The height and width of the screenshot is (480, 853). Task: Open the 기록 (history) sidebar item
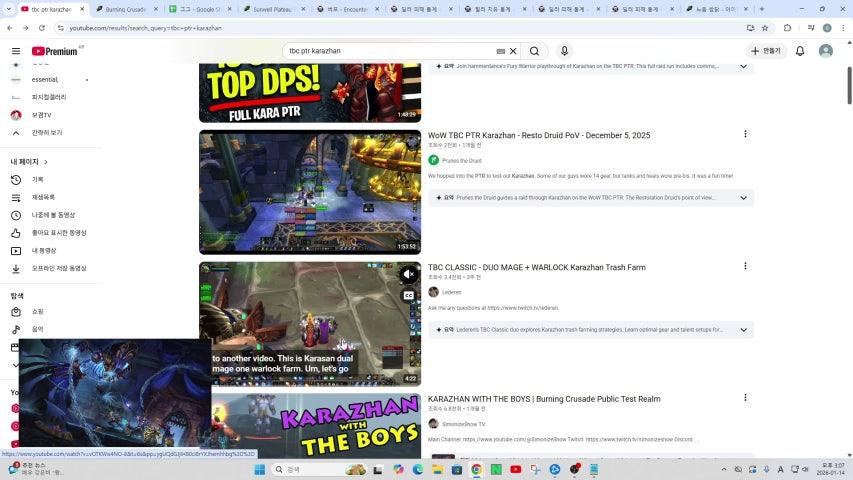point(37,180)
